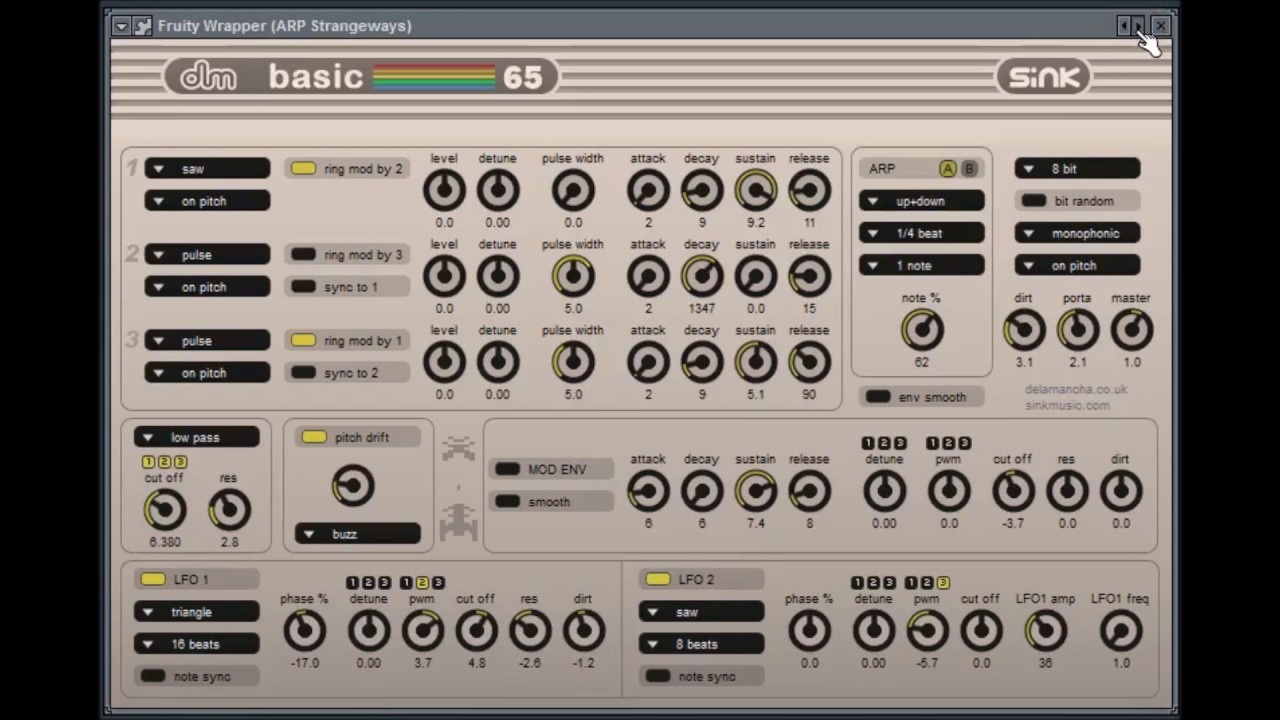Toggle oscillator 2 button above filter cut off

165,462
